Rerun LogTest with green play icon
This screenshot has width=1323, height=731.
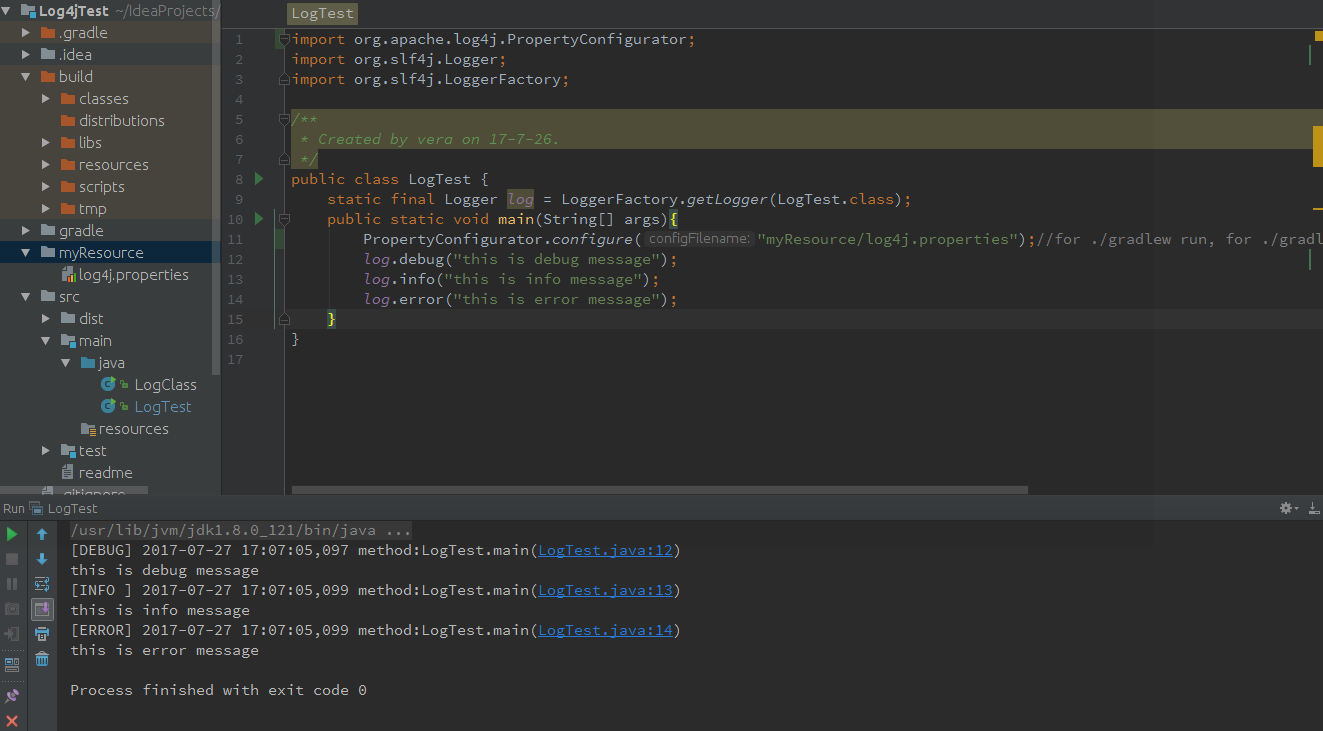tap(12, 534)
